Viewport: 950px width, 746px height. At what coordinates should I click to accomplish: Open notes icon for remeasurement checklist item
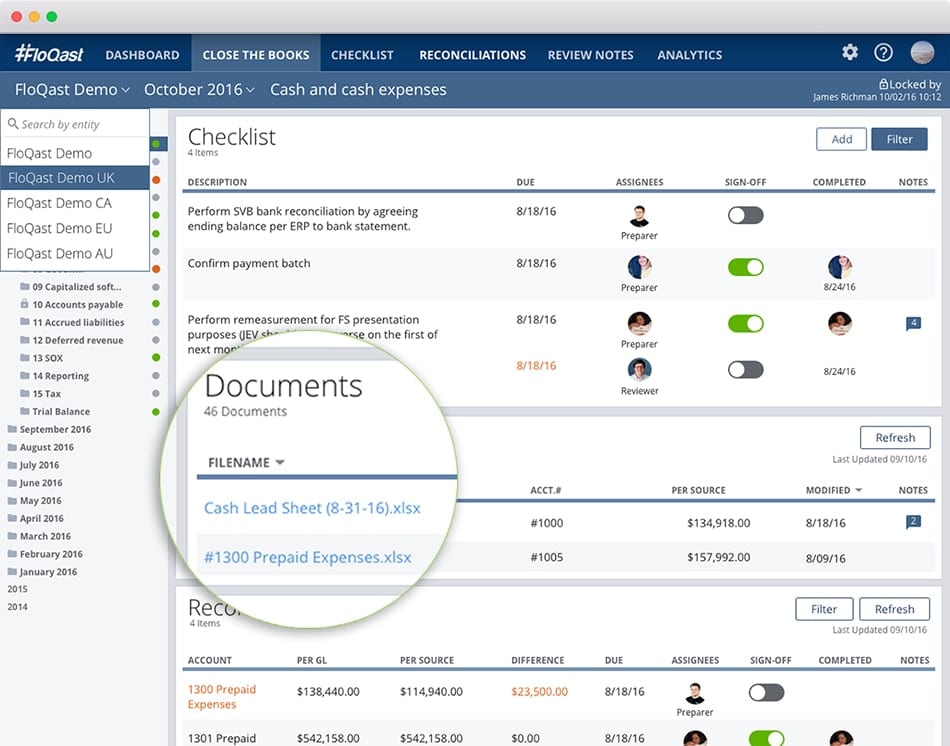(x=913, y=324)
